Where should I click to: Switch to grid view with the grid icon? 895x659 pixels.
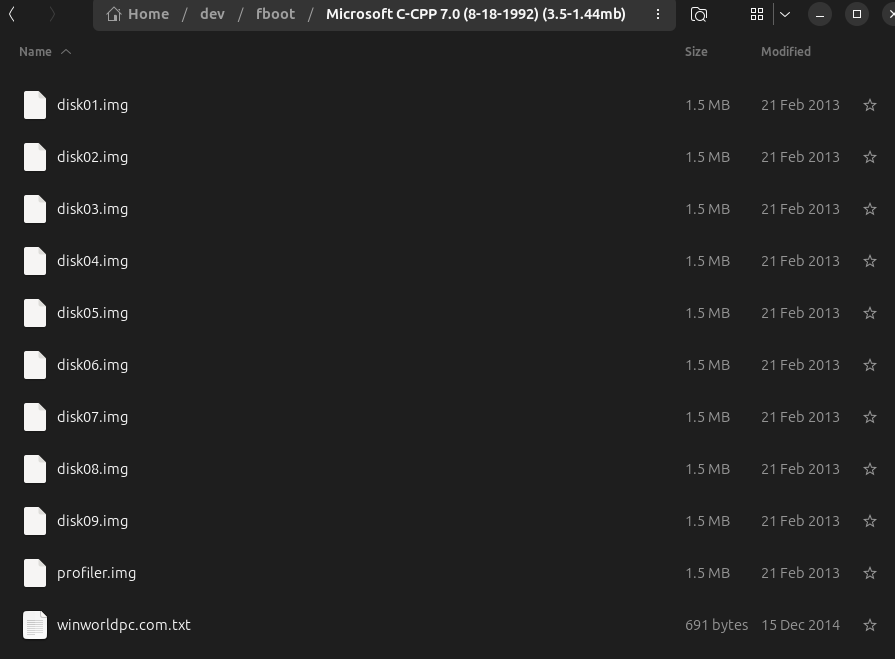click(x=757, y=14)
